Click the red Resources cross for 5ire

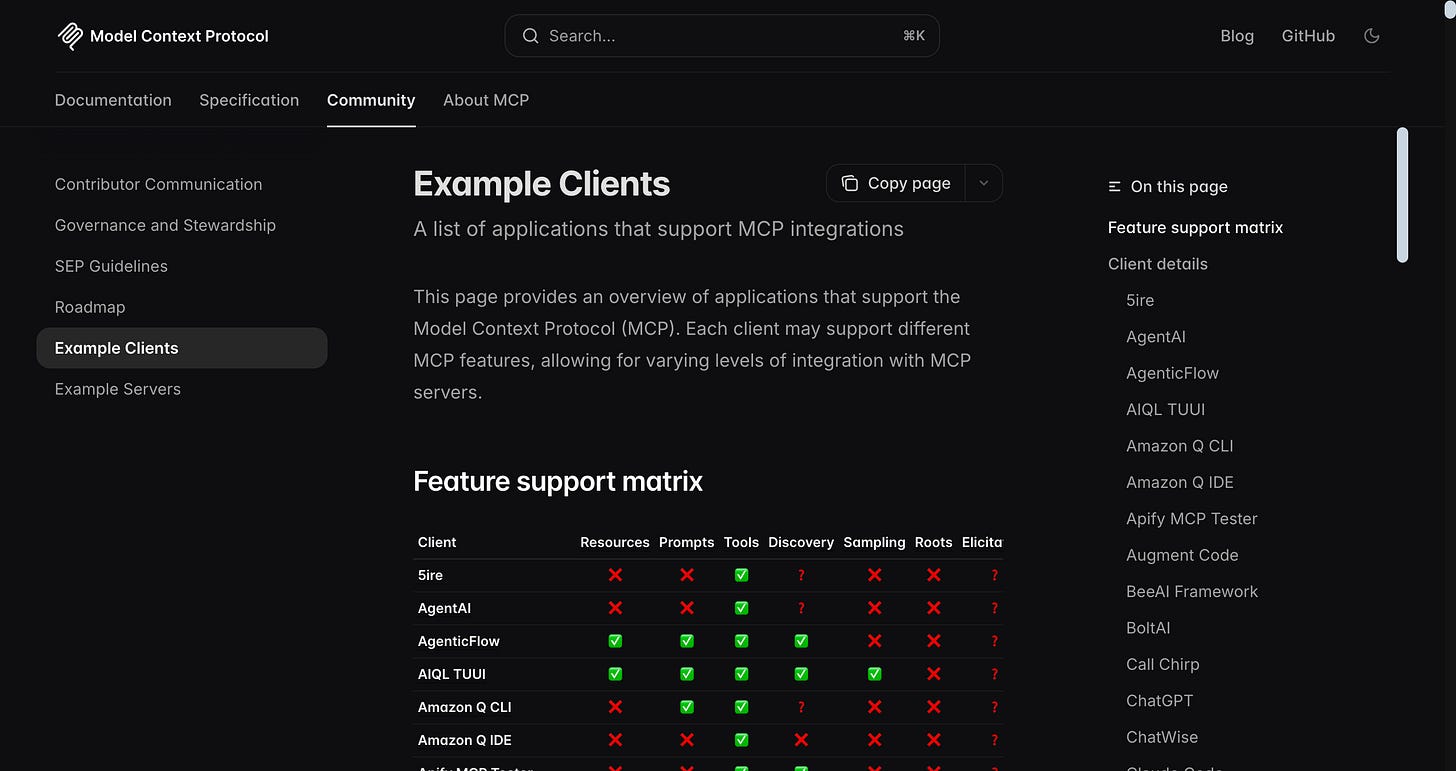615,575
